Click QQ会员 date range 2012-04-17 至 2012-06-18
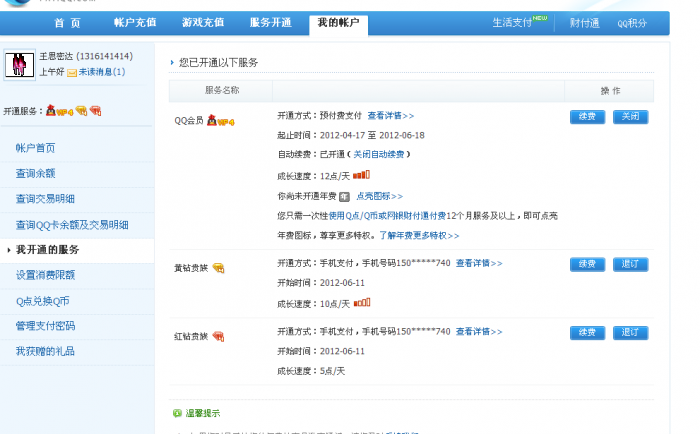 tap(372, 135)
